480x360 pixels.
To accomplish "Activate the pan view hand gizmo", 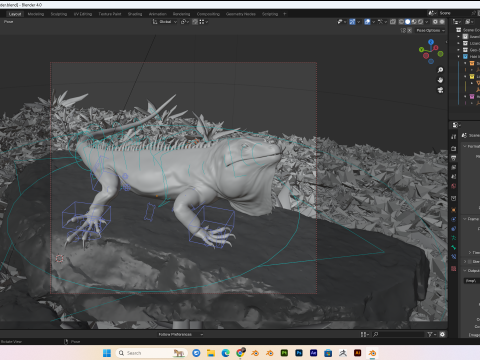I will (440, 80).
